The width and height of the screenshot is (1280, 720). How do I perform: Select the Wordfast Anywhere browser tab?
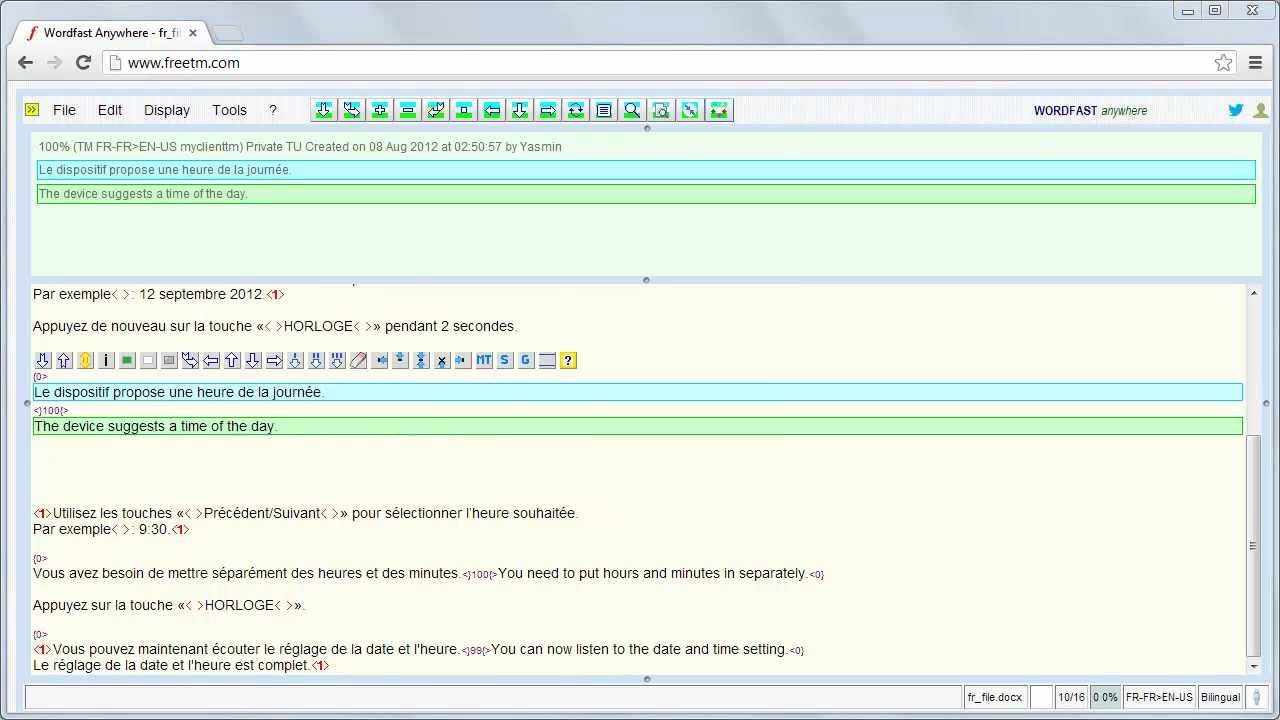[110, 33]
